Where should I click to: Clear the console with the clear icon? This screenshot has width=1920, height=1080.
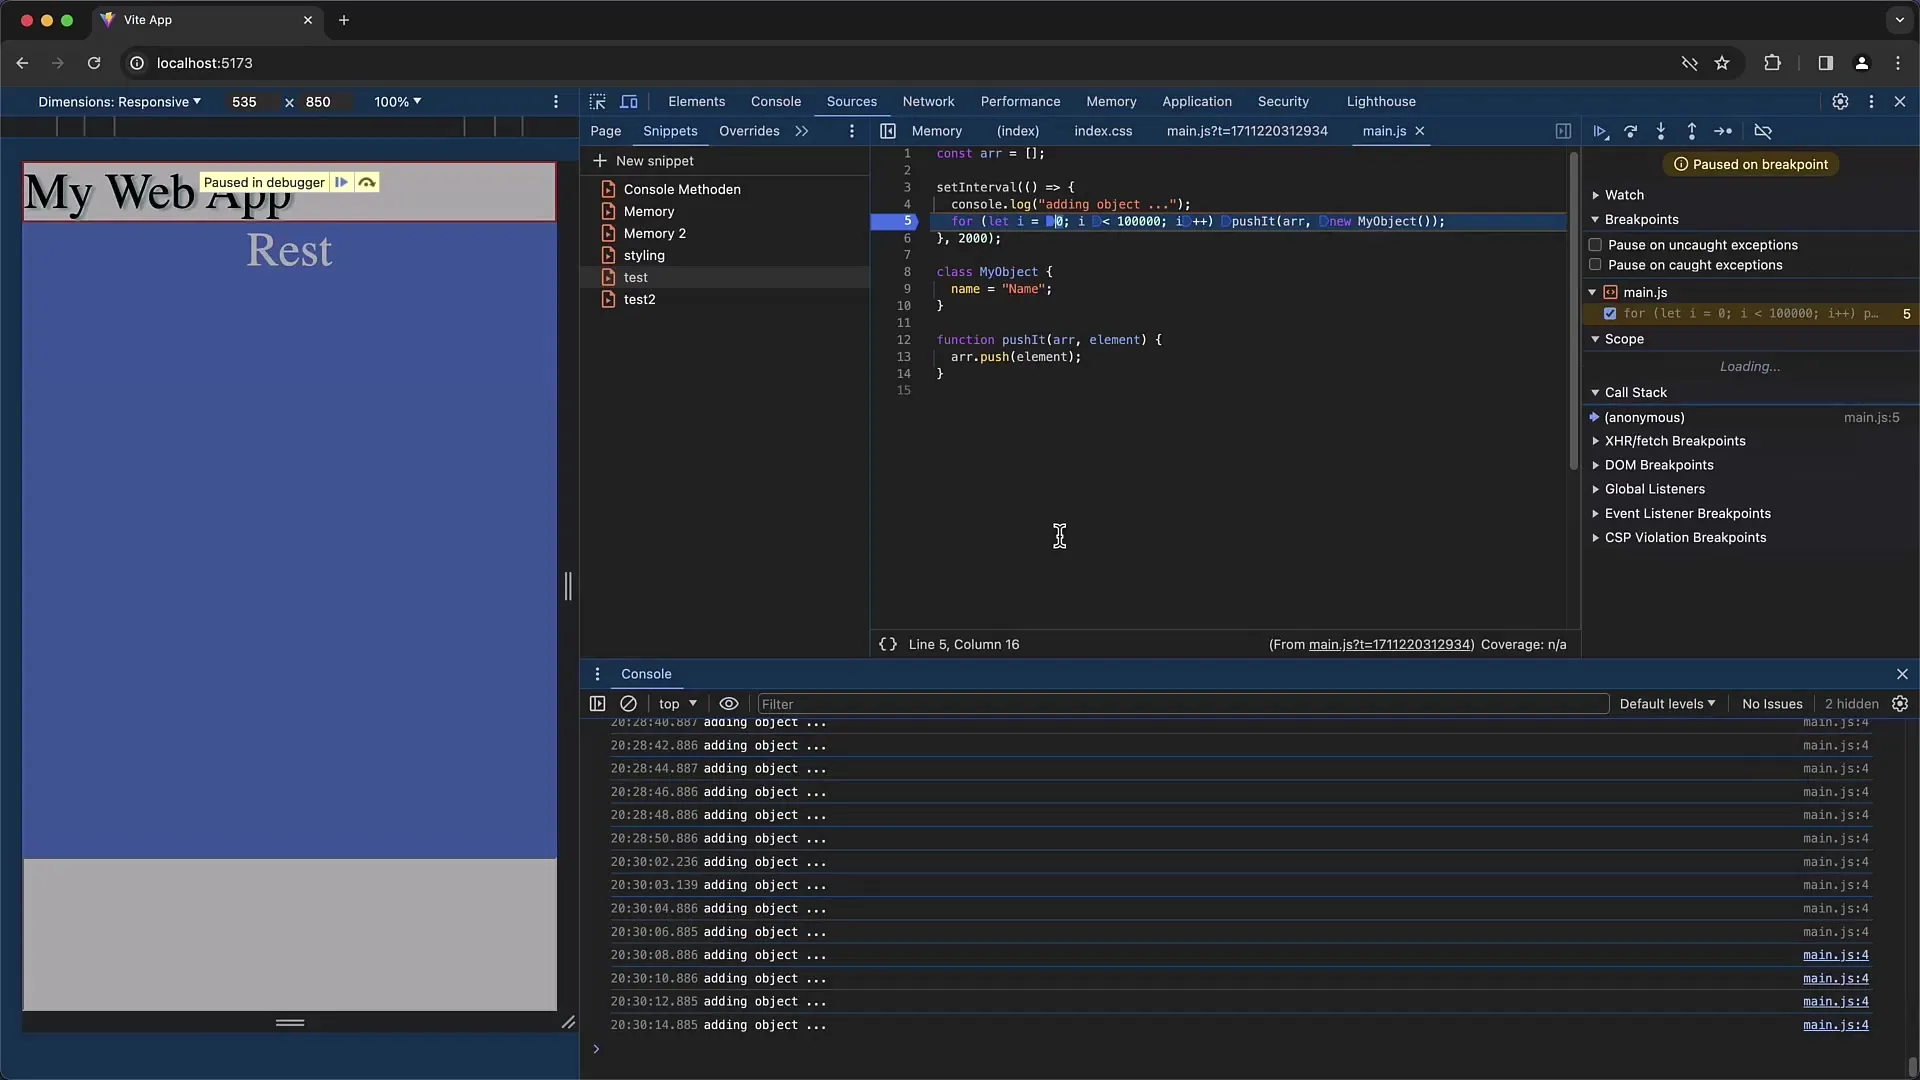[628, 704]
